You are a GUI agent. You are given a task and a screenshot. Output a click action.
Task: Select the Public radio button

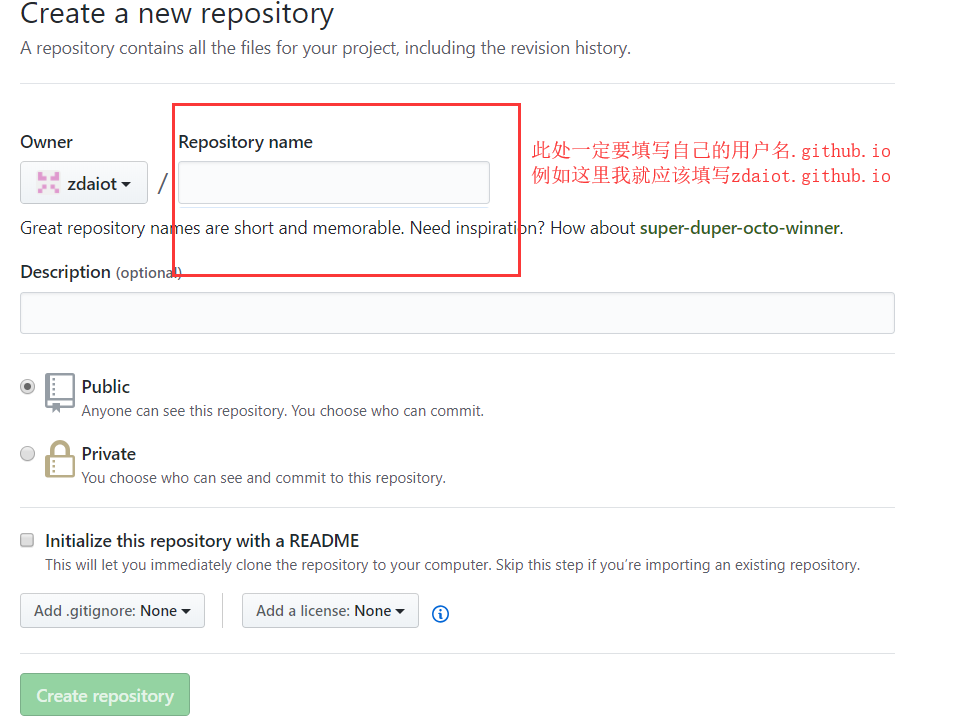[x=28, y=387]
